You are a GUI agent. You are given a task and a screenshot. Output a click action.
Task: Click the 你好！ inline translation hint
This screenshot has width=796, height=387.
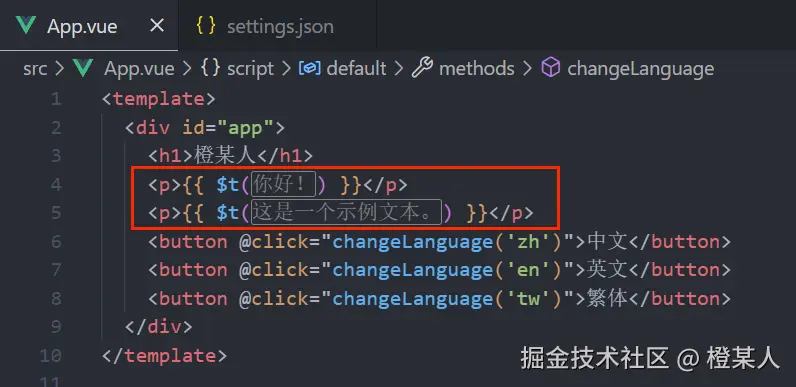coord(283,184)
